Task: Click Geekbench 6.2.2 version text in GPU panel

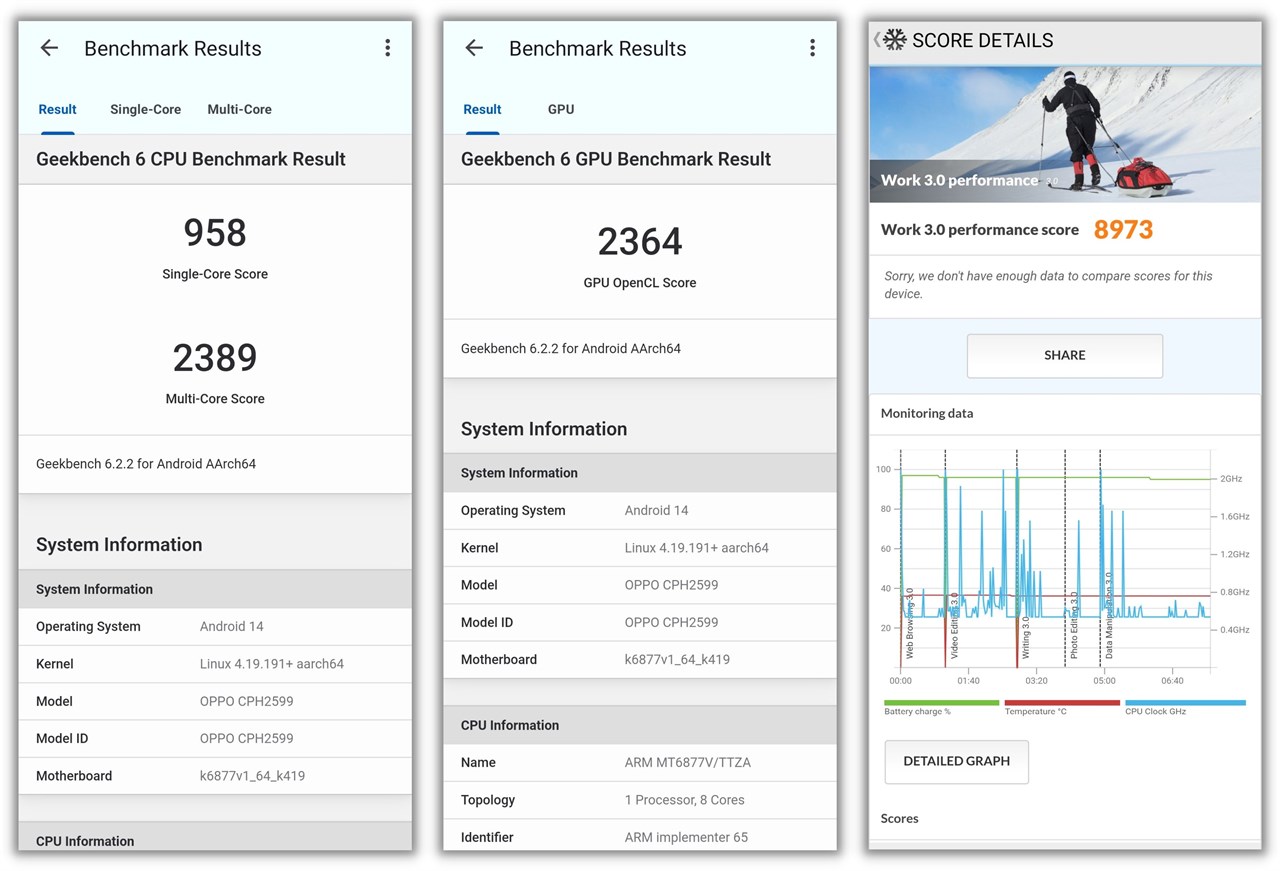Action: click(x=571, y=349)
